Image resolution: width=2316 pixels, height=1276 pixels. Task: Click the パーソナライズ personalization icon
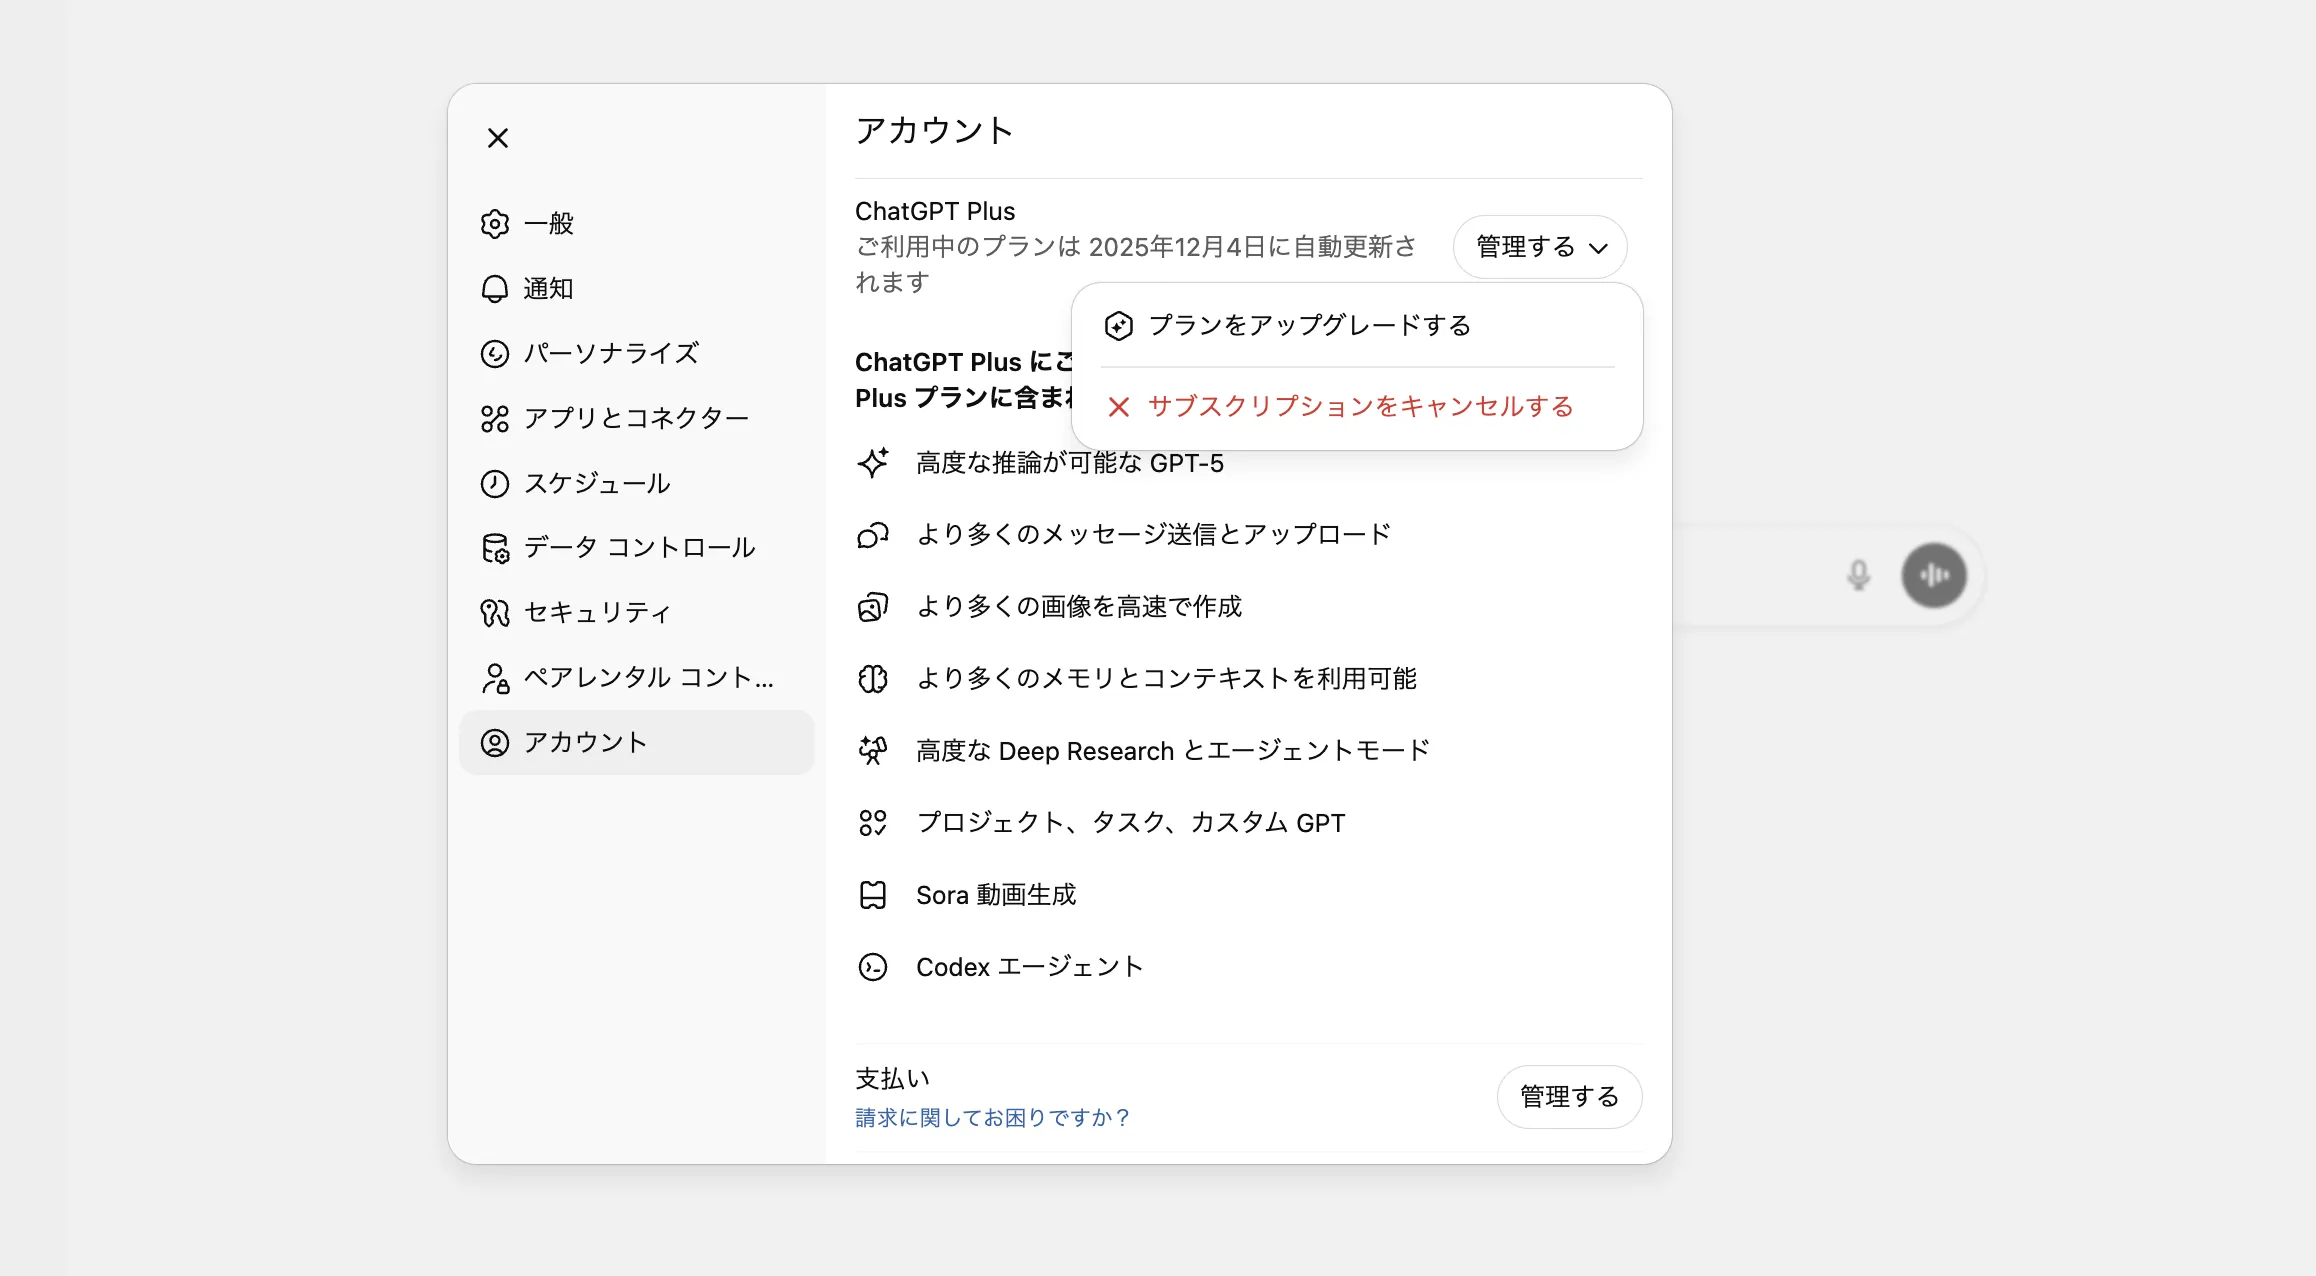(495, 353)
